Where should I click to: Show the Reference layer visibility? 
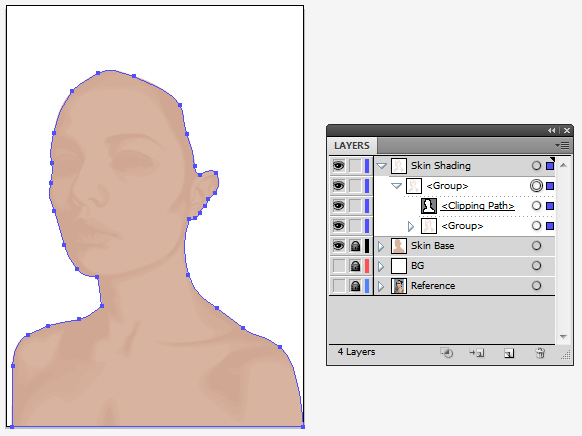tap(339, 286)
